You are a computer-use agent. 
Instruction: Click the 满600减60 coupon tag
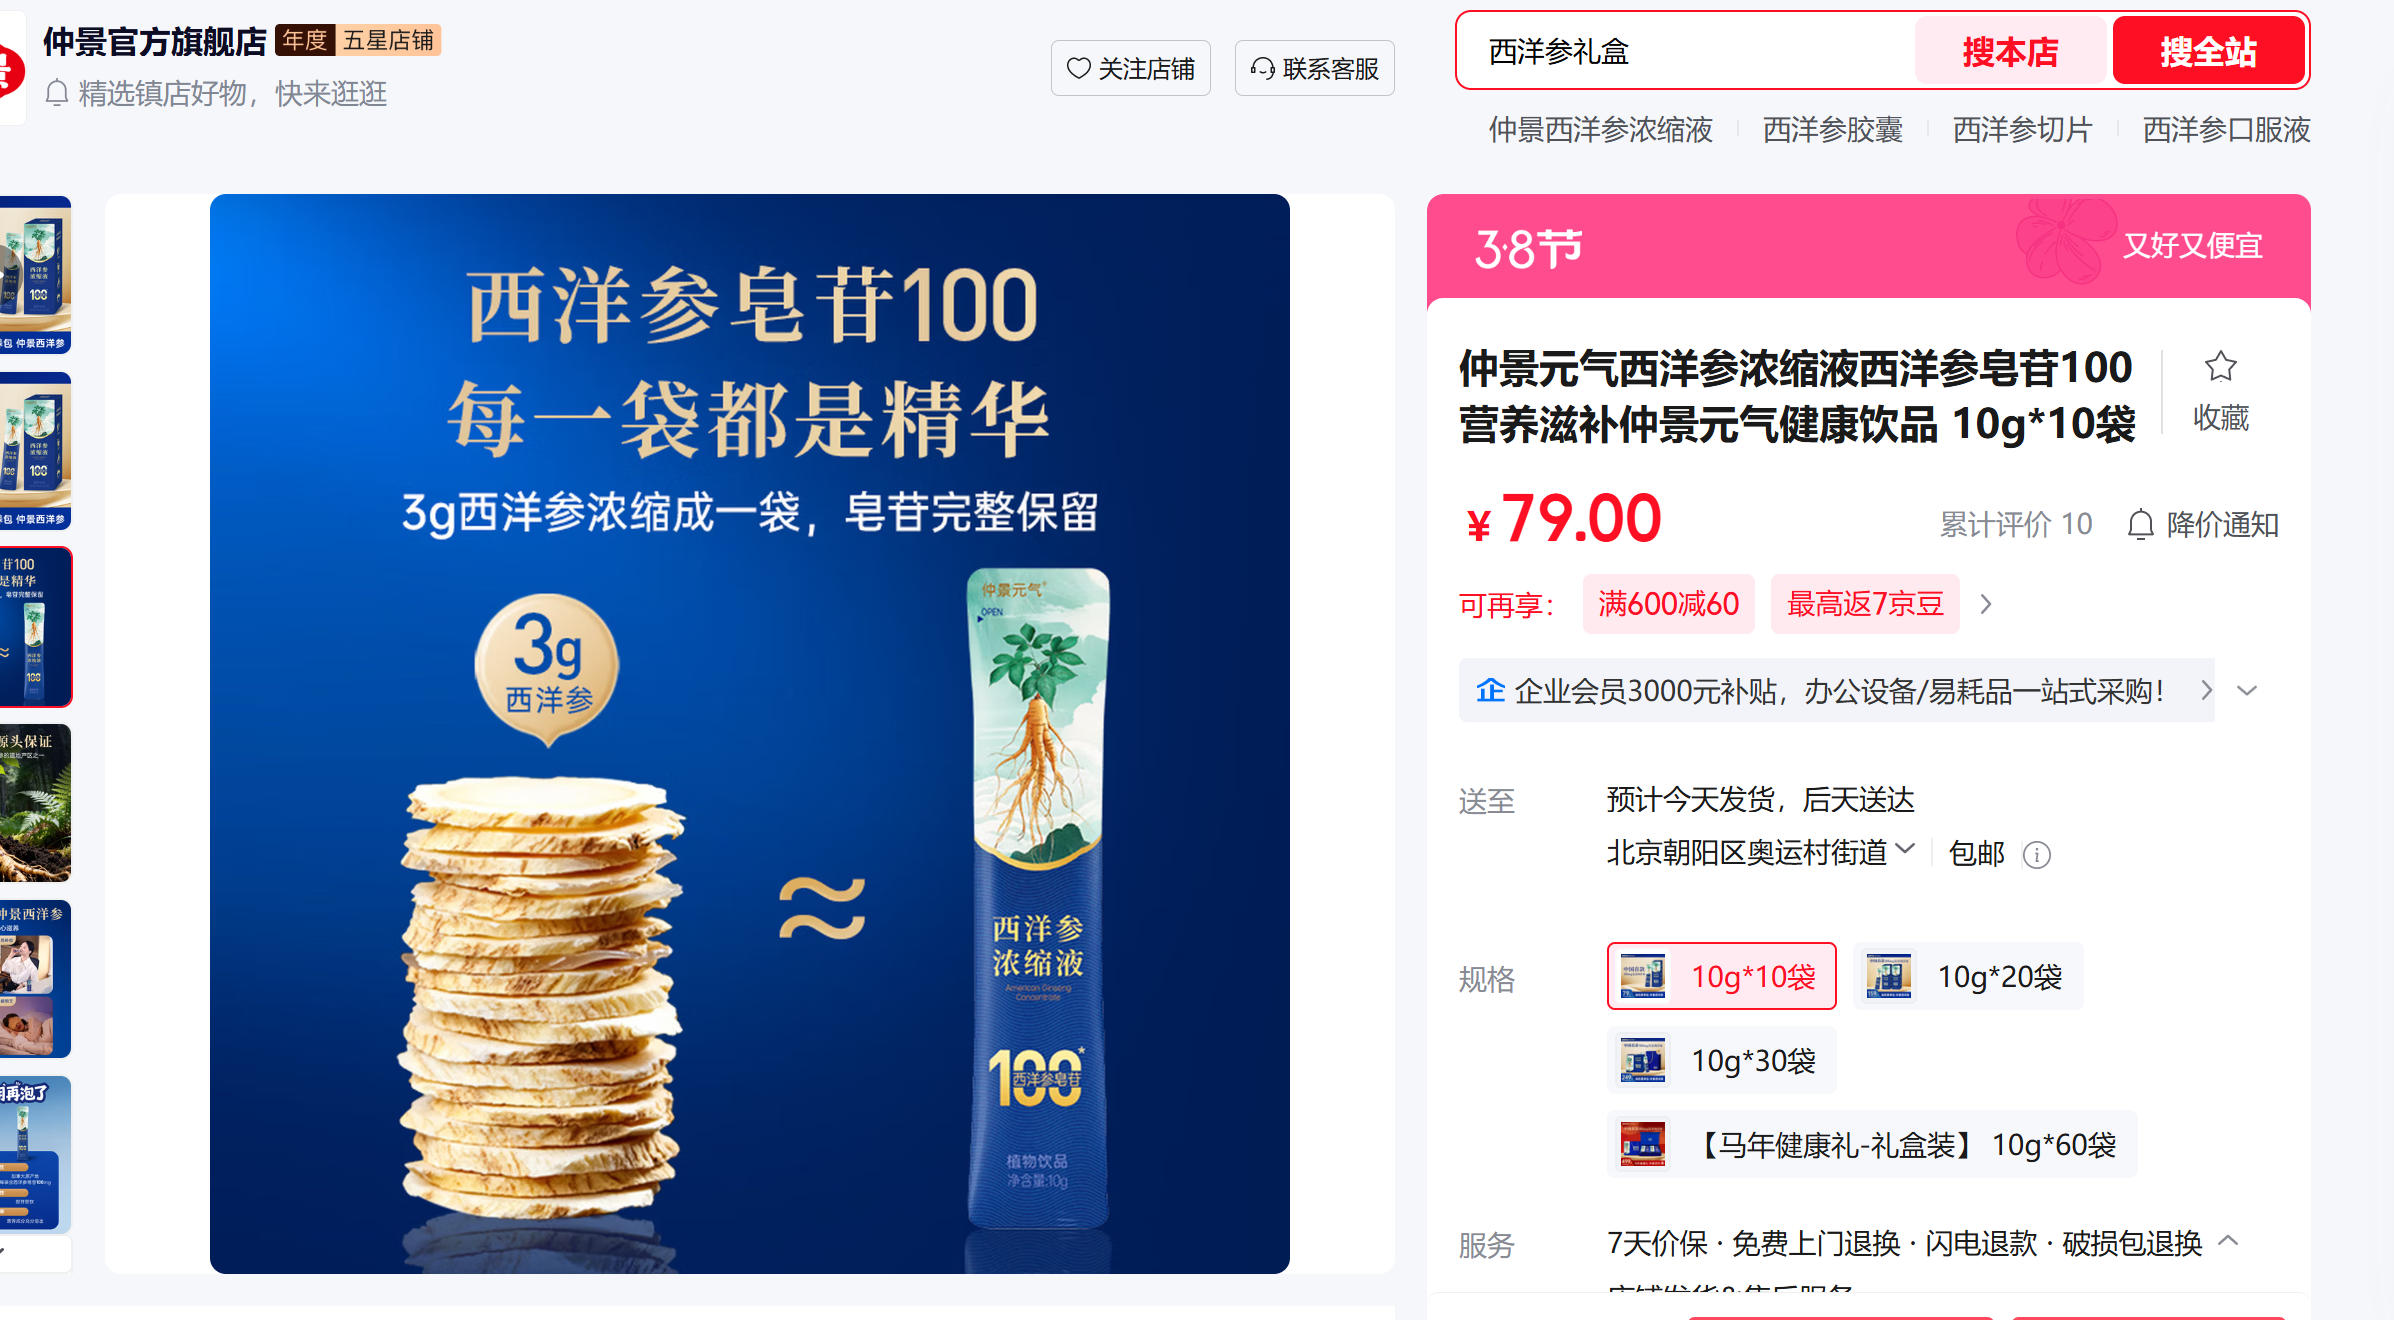[1668, 604]
